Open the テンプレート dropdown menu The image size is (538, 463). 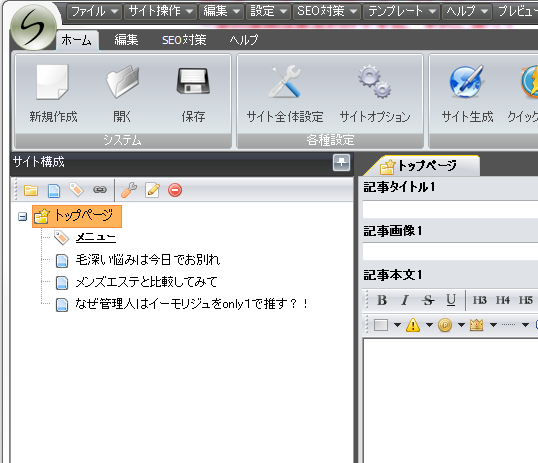tap(402, 11)
